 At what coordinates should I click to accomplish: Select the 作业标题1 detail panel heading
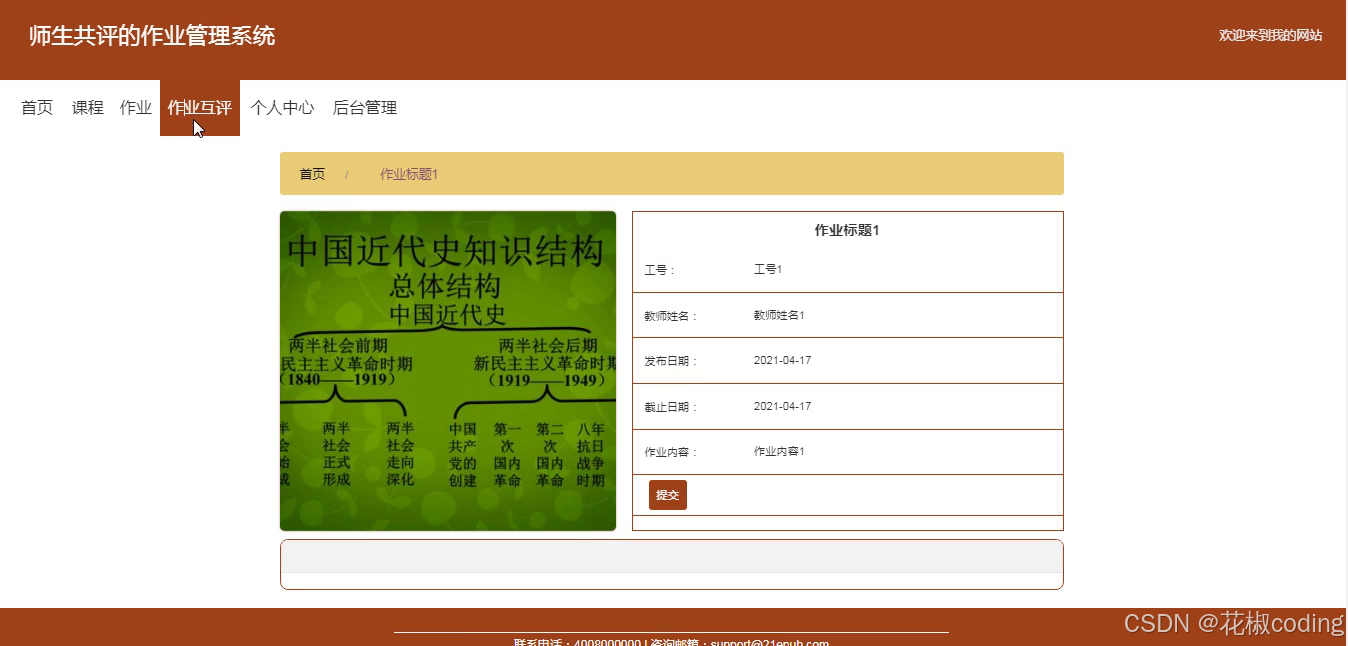(x=846, y=229)
